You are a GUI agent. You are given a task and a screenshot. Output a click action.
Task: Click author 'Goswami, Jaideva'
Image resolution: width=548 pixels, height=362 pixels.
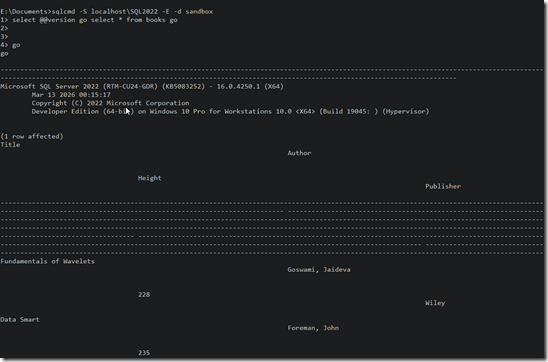[x=319, y=270]
